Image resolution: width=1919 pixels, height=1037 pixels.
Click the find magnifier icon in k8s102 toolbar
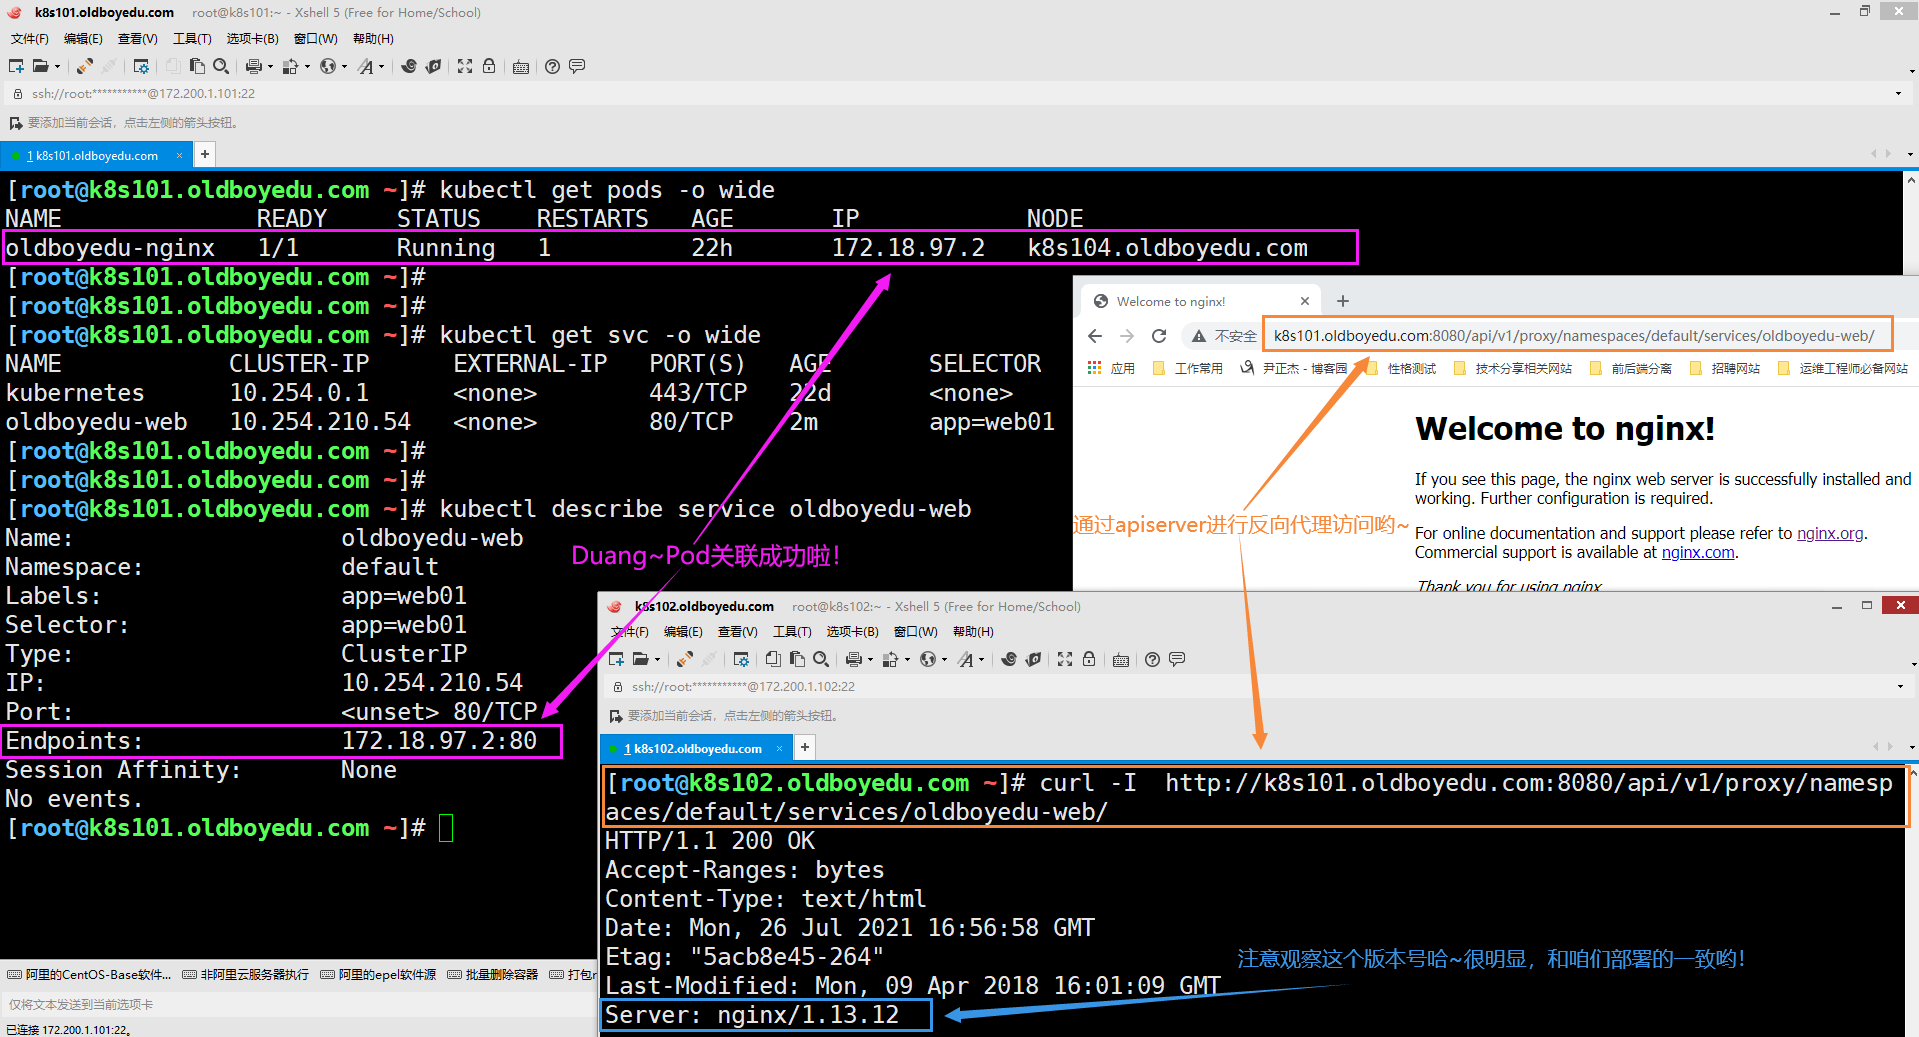pyautogui.click(x=821, y=659)
